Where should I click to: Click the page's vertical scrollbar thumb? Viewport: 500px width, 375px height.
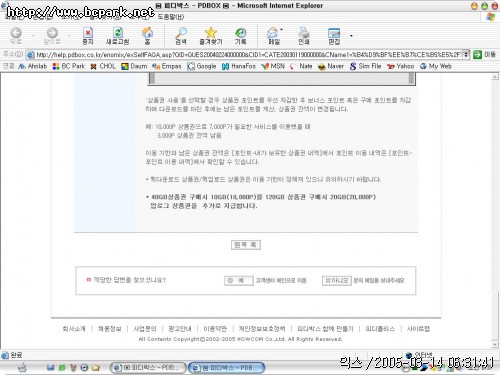[495, 316]
